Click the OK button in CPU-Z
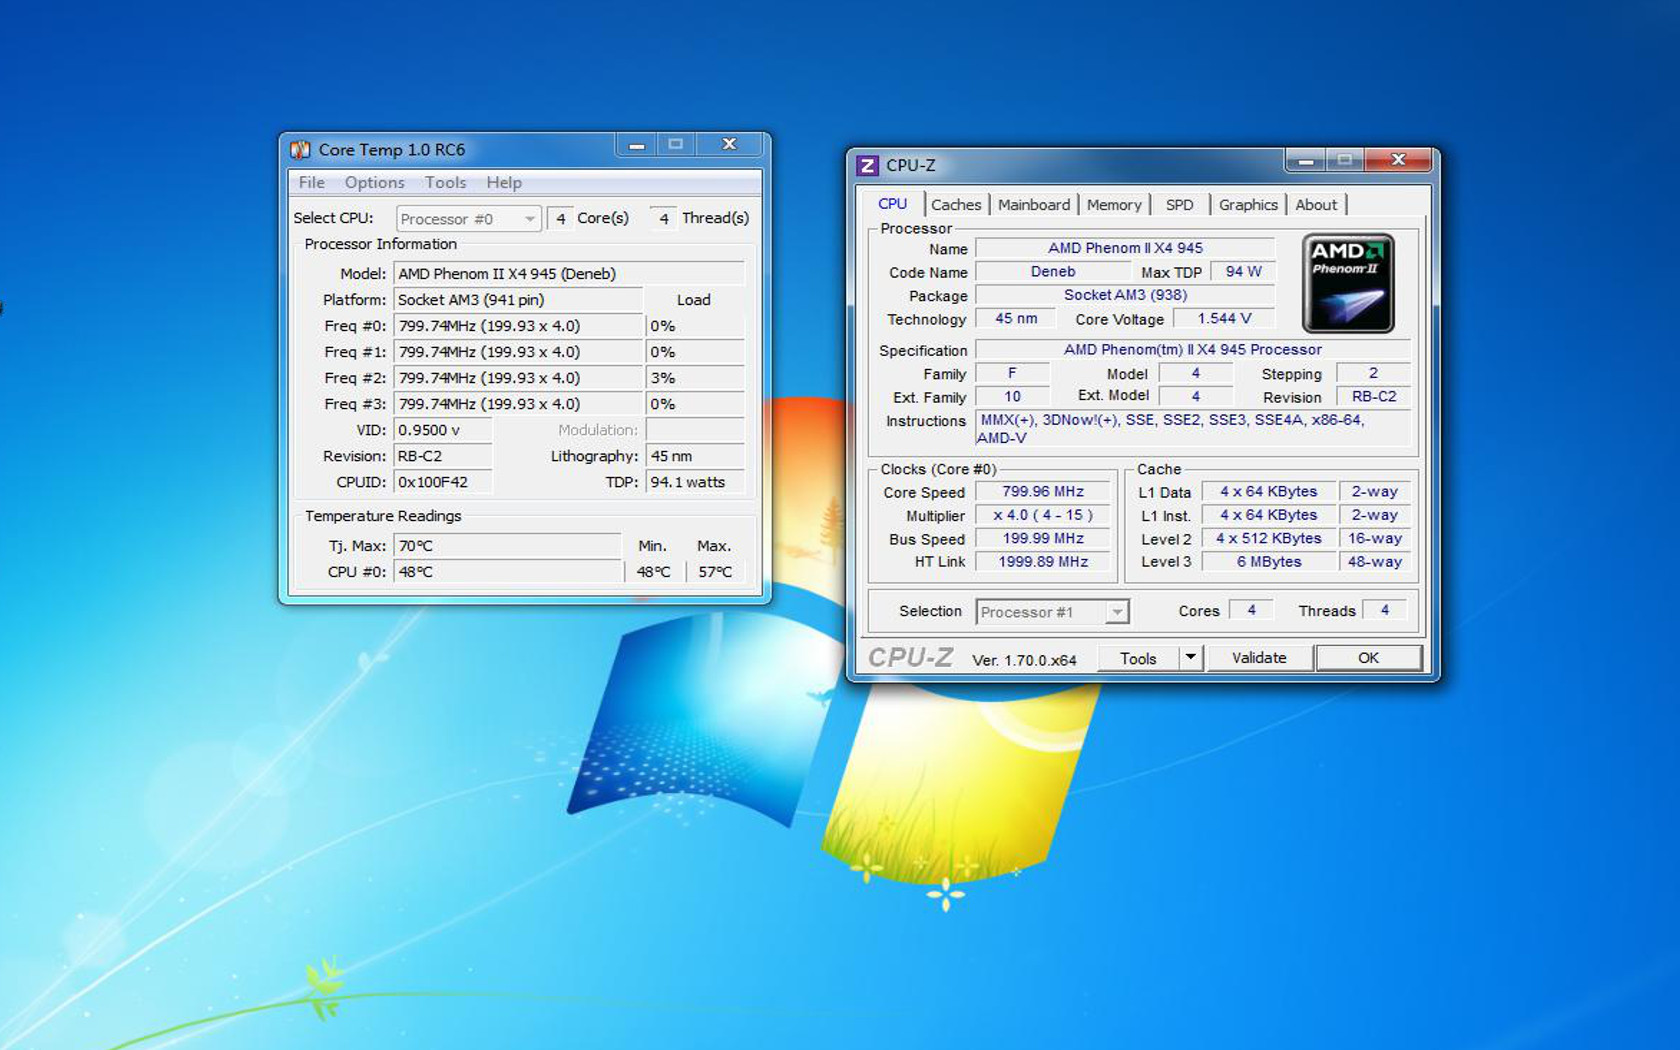 click(x=1368, y=658)
